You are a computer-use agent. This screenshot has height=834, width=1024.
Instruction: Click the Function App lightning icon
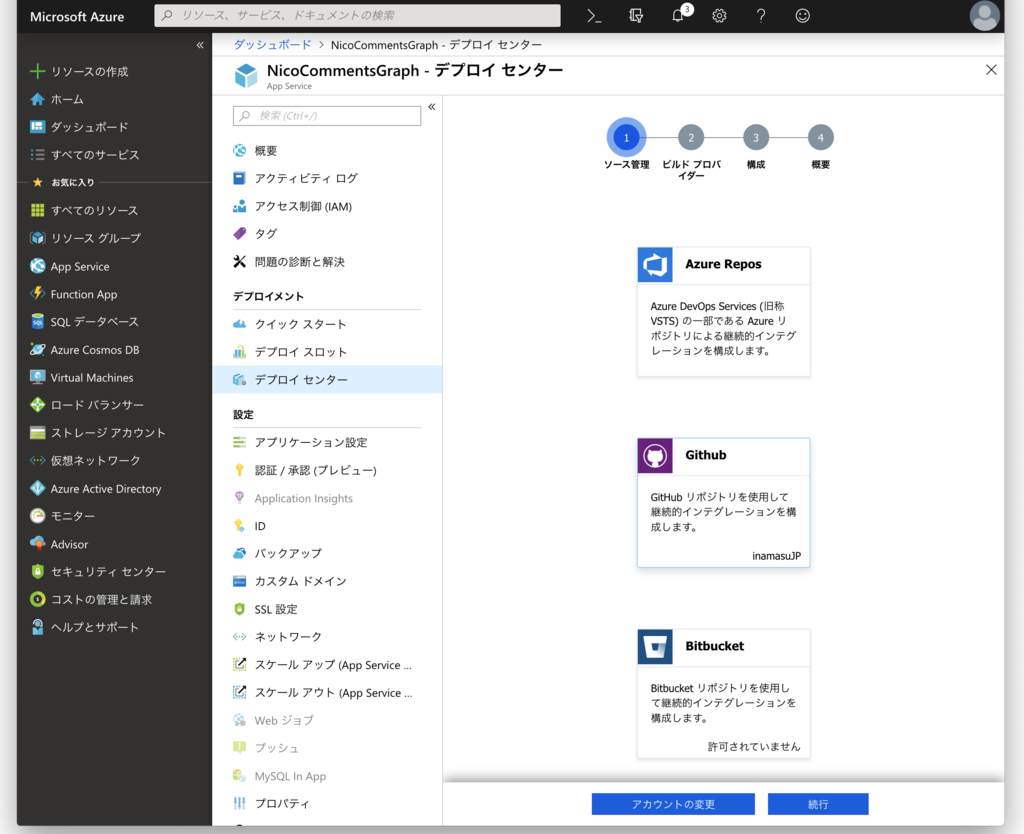click(x=38, y=294)
